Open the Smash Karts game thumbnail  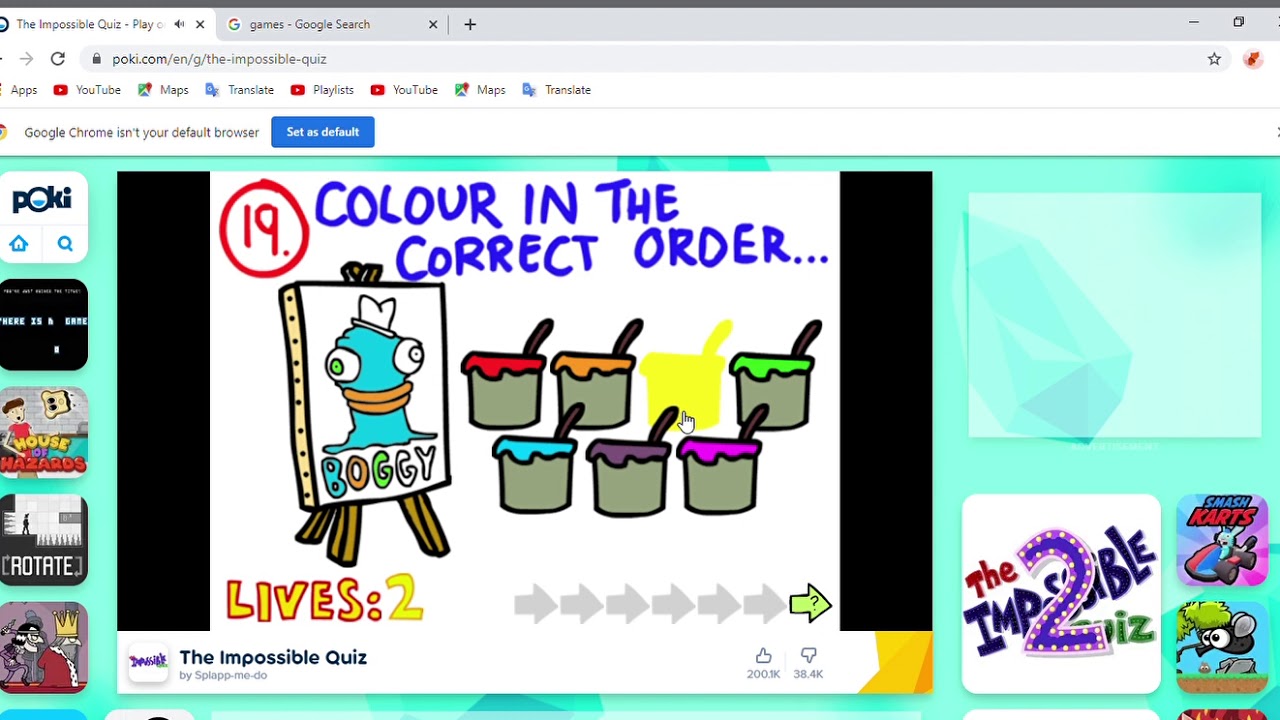point(1222,540)
